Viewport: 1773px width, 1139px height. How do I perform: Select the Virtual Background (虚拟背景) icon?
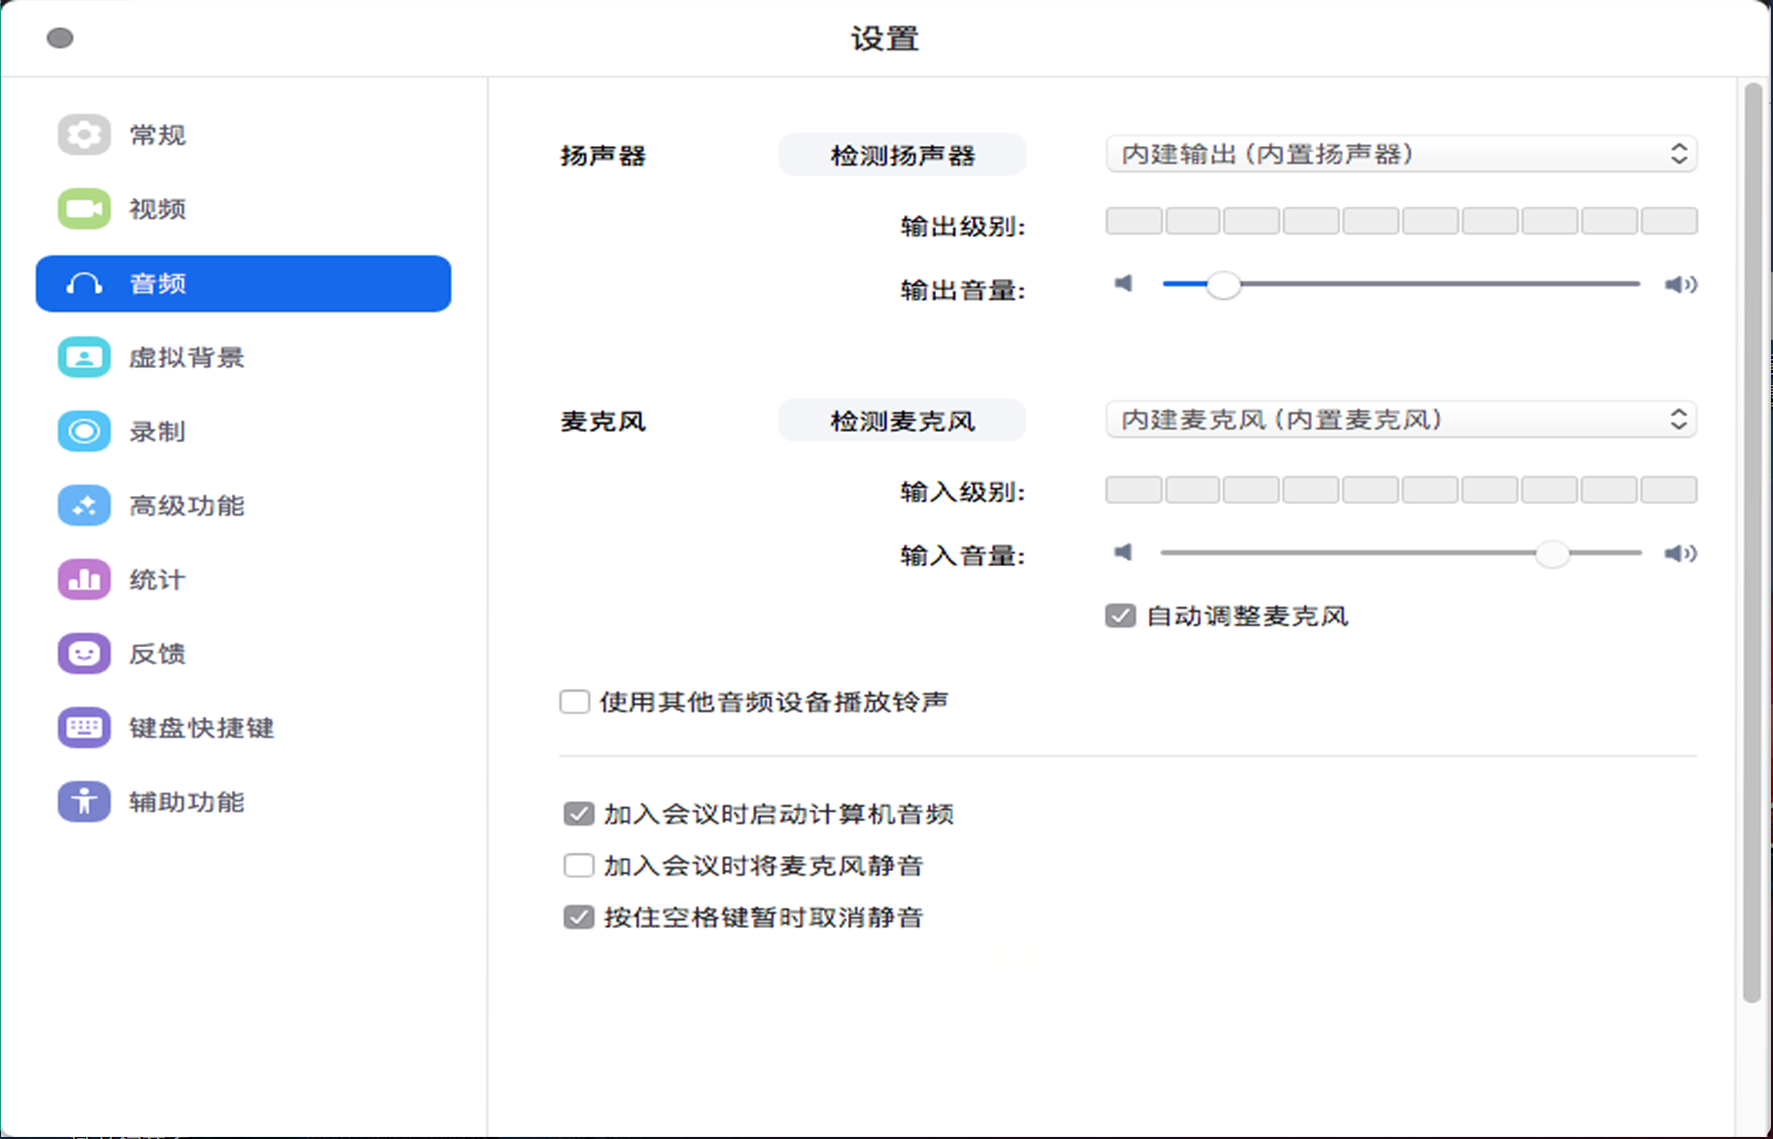[84, 357]
